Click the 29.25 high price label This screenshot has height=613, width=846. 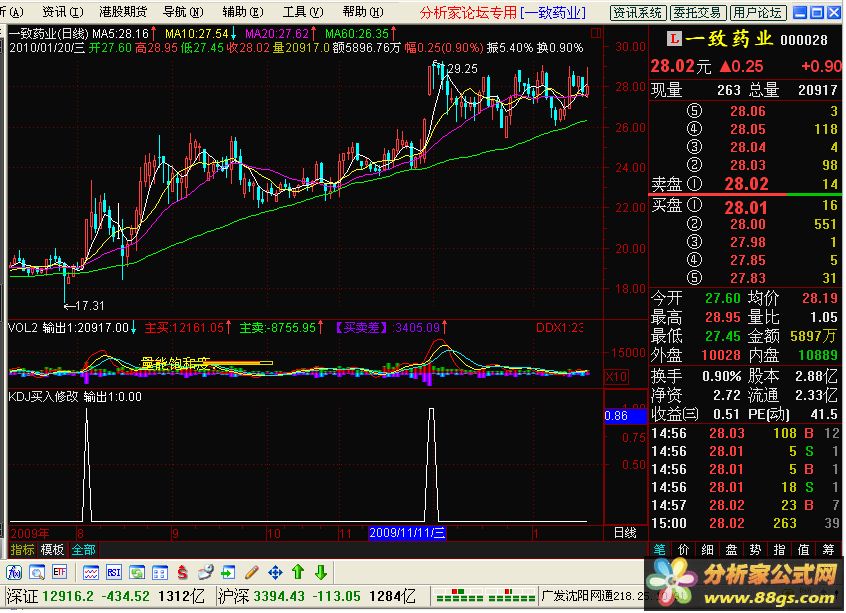[x=463, y=69]
